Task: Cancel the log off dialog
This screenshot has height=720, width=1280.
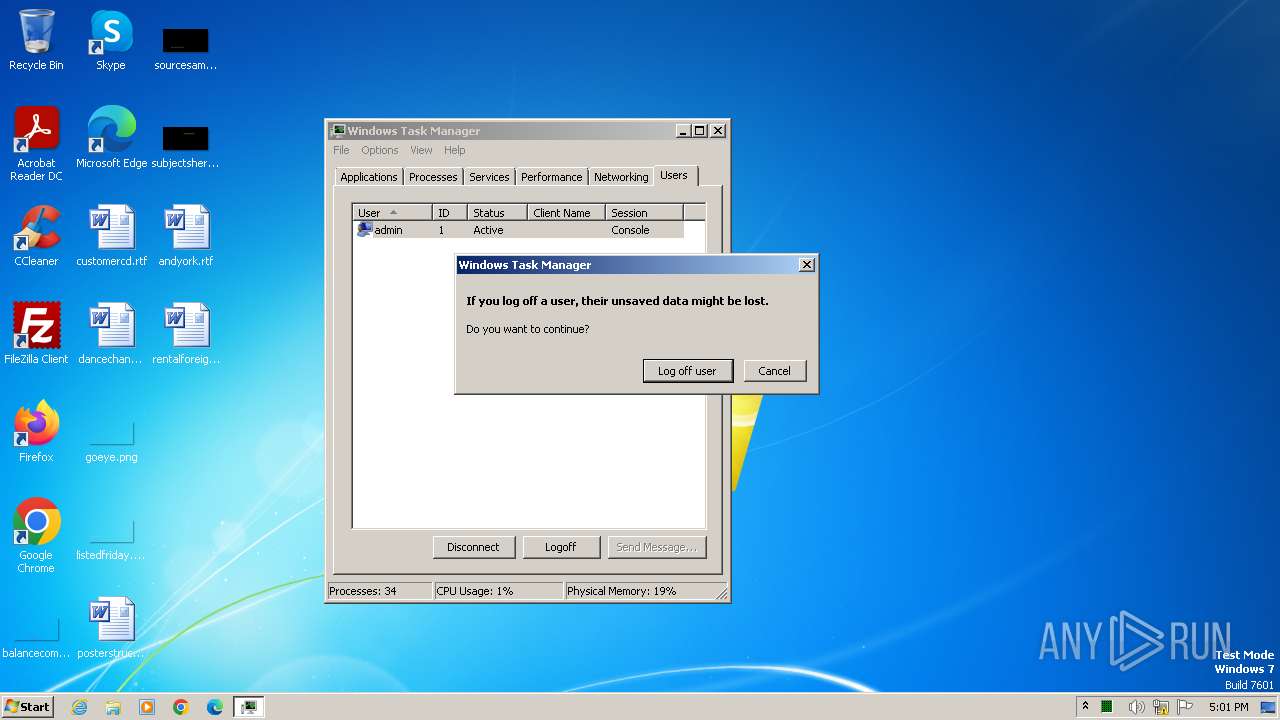Action: [x=774, y=371]
